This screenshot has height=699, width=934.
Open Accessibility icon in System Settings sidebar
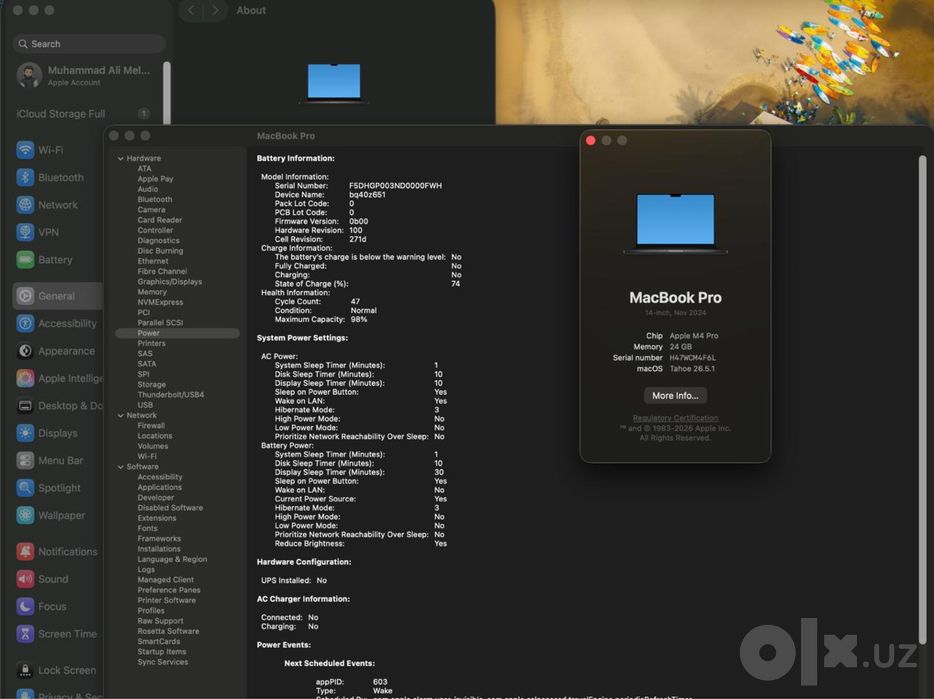pos(25,323)
